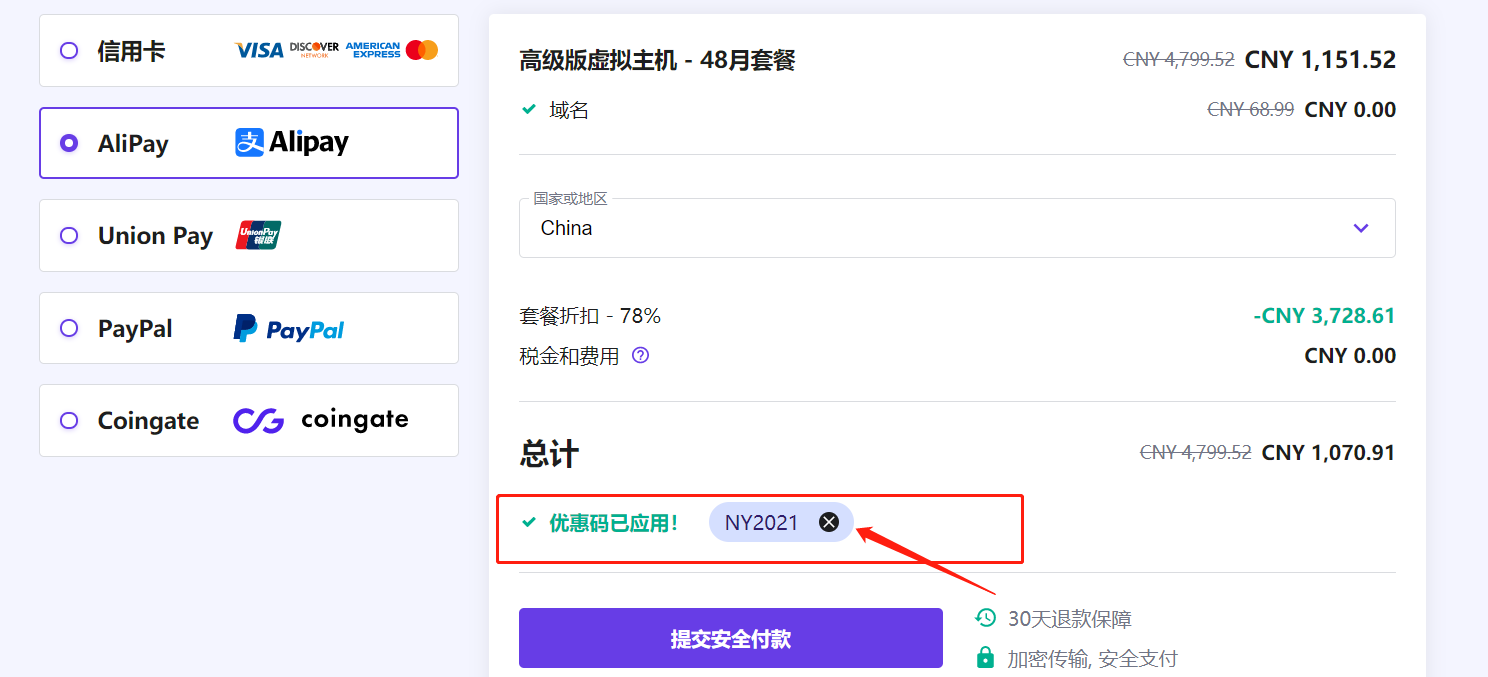This screenshot has width=1488, height=677.
Task: Click the taxes and fees help icon
Action: tap(641, 355)
